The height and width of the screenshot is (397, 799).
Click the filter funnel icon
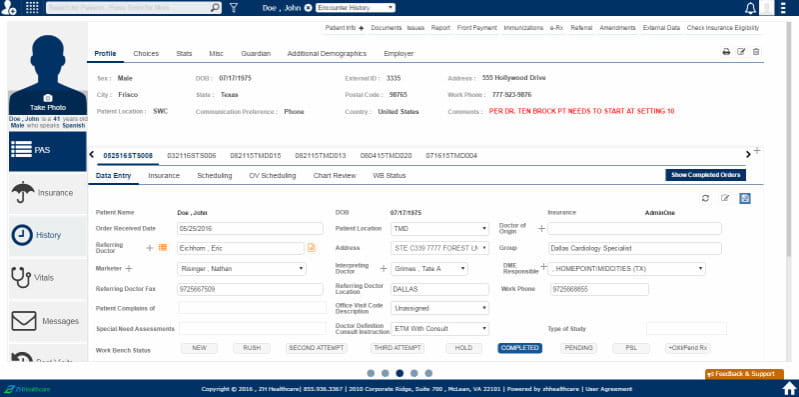point(233,8)
